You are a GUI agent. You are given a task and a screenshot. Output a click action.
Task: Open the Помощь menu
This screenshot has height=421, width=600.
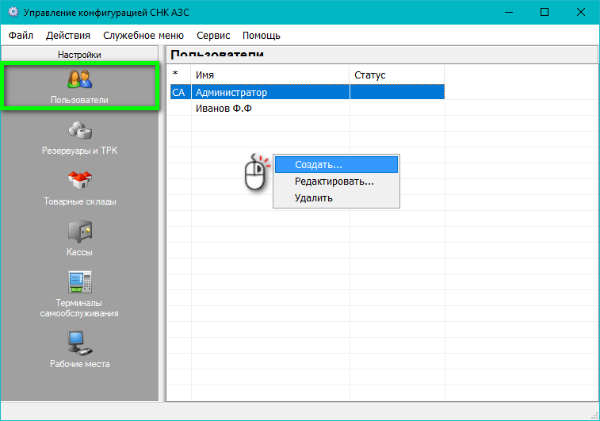tap(261, 35)
